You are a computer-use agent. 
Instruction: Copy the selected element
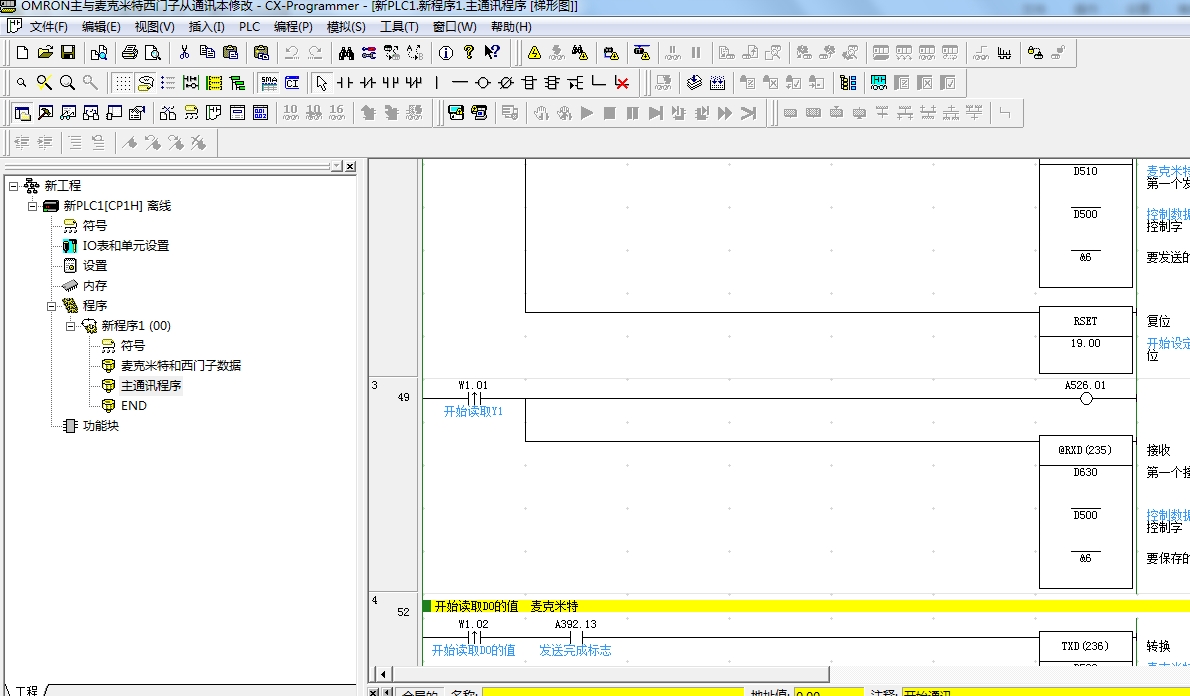(207, 52)
